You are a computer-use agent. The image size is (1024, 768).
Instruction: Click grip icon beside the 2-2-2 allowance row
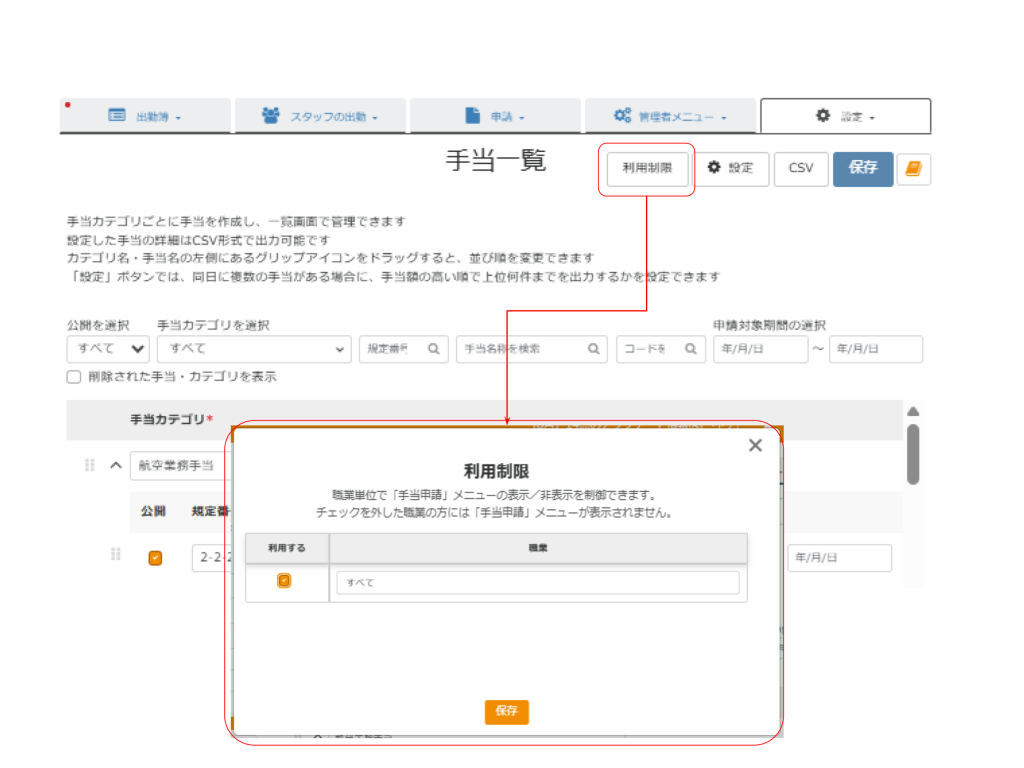click(116, 554)
